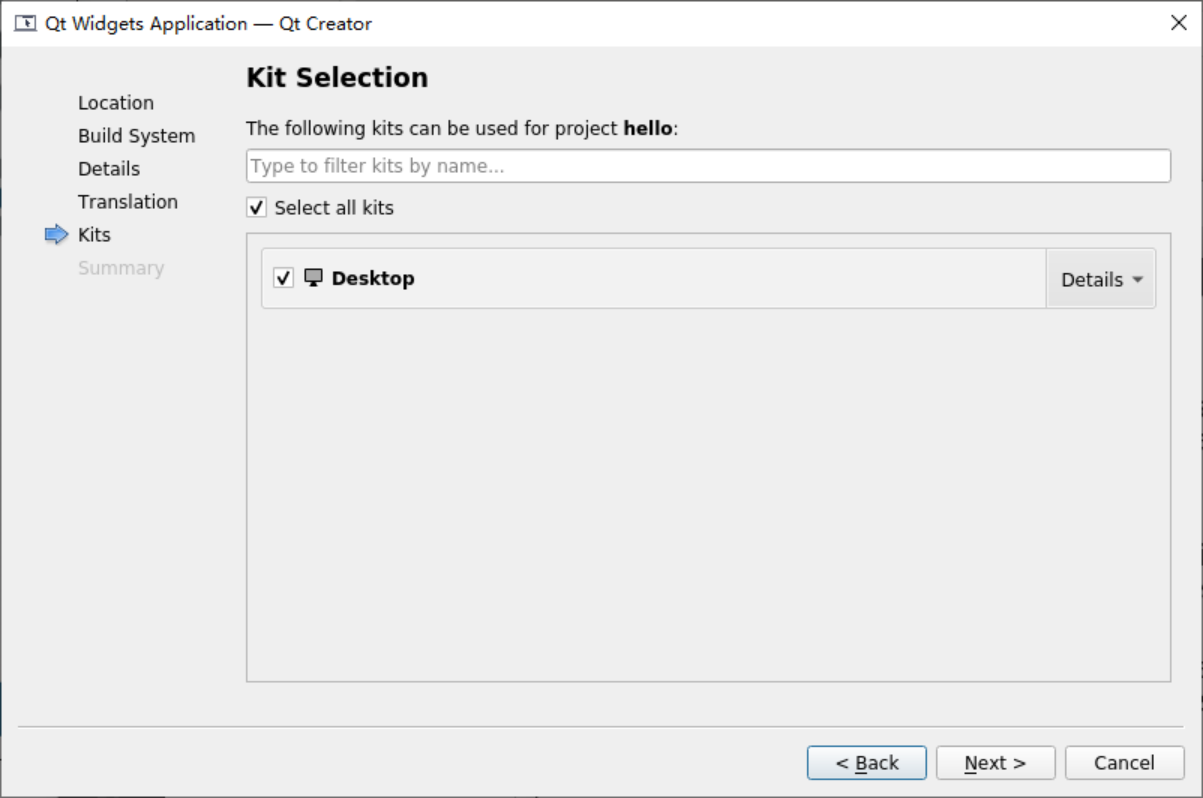Proceed with the Next button
This screenshot has height=798, width=1203.
(995, 763)
